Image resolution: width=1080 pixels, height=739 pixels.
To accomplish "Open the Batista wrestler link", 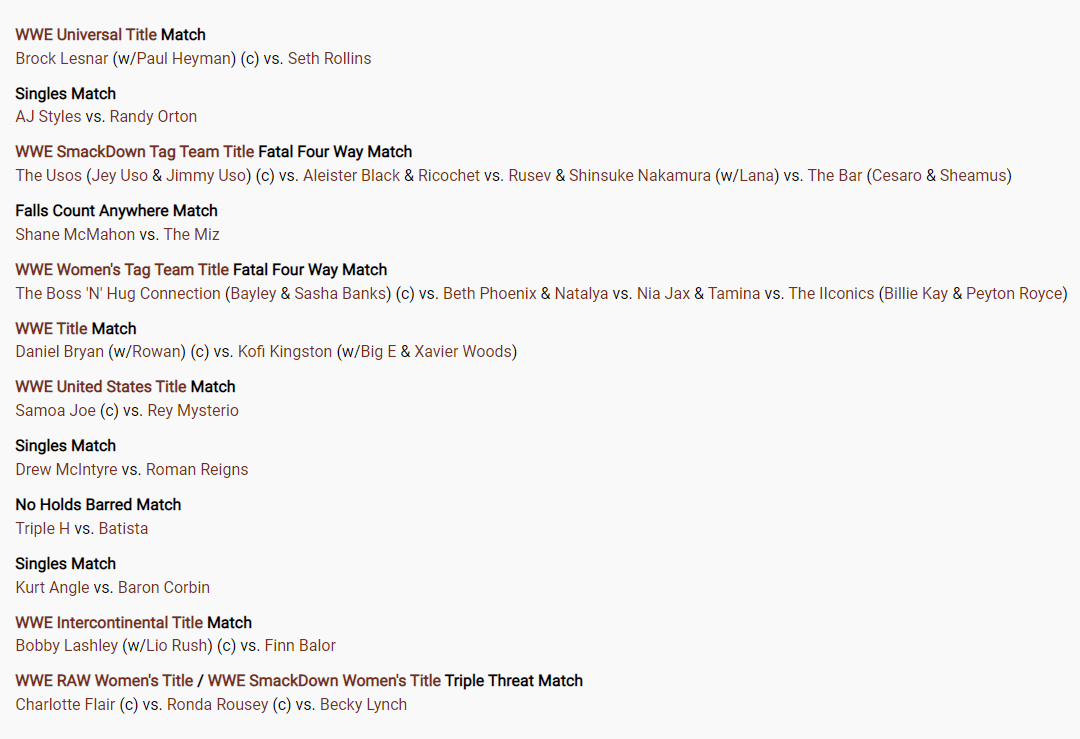I will click(x=123, y=528).
